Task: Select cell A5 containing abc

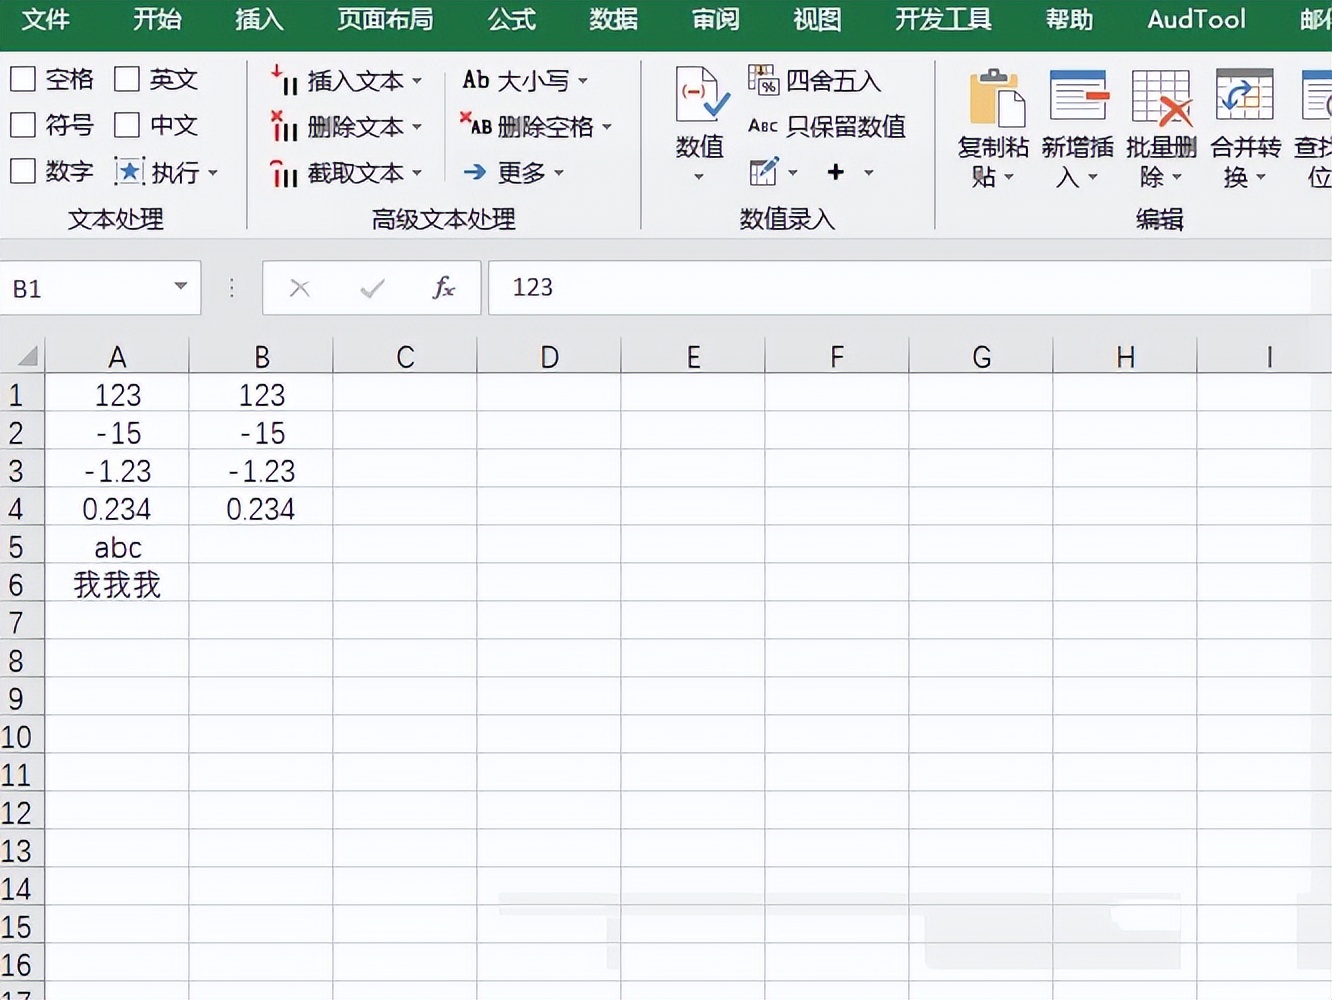Action: (117, 546)
